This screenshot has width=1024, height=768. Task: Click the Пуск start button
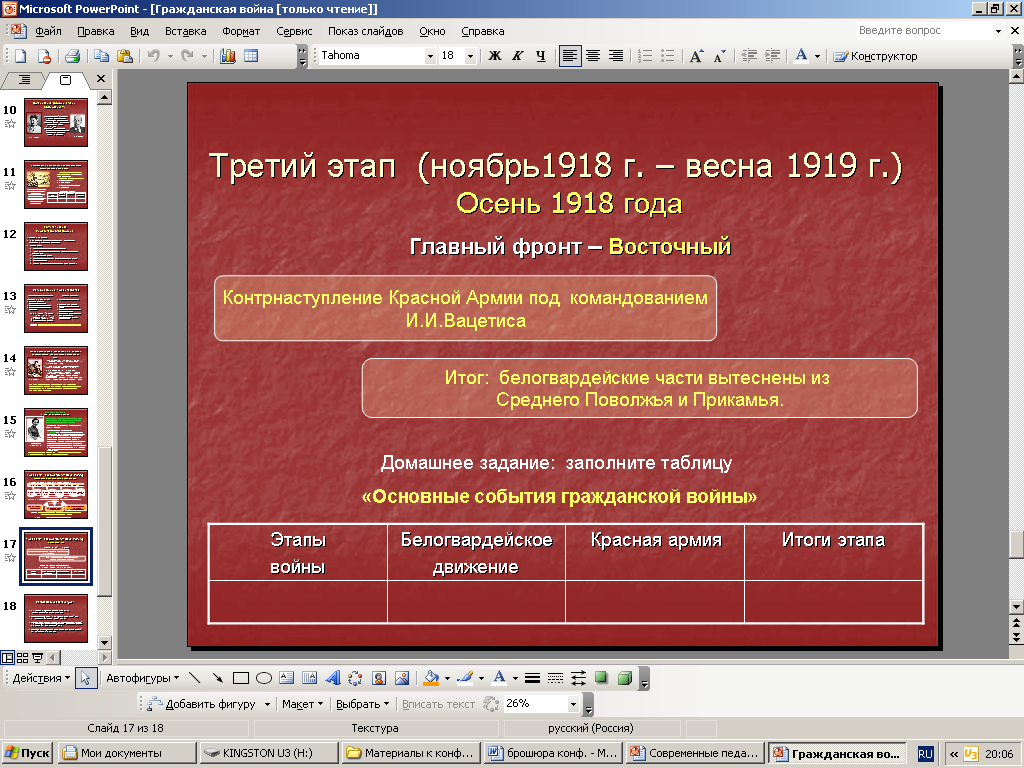pos(28,753)
